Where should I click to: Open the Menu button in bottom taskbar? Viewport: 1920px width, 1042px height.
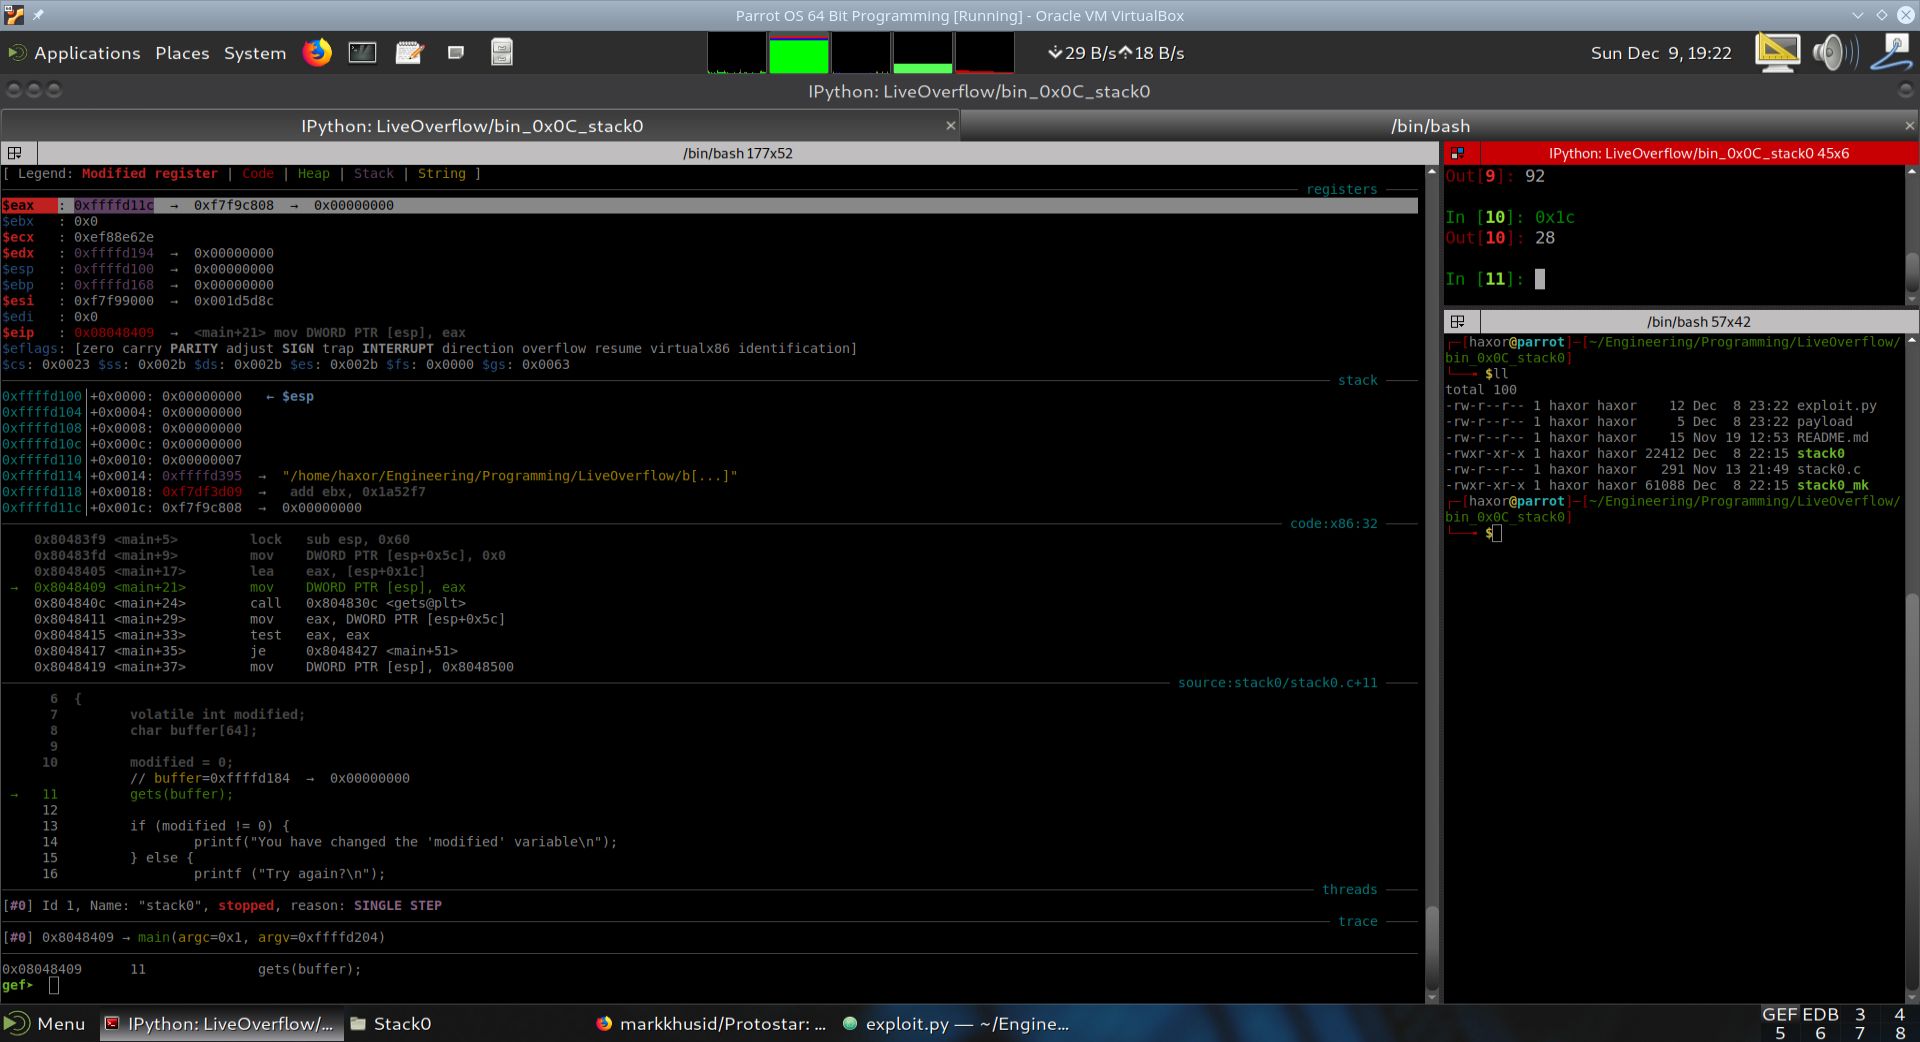[44, 1023]
